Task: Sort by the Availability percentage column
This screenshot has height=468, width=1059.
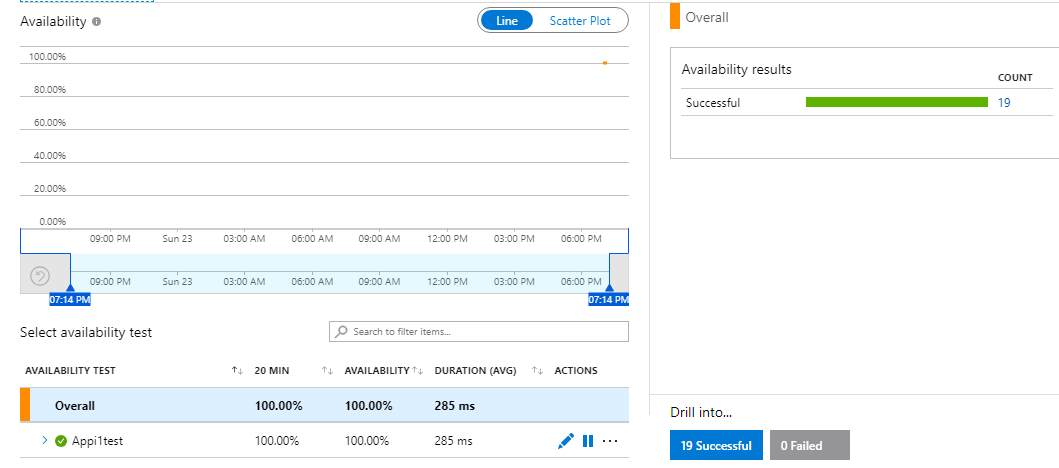Action: pos(418,371)
